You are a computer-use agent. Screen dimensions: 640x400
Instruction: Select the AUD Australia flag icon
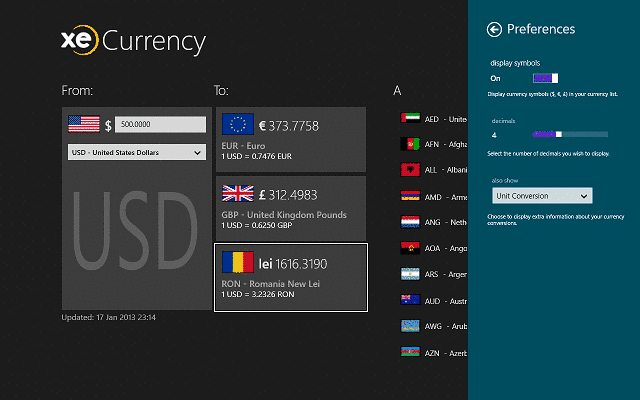[x=410, y=300]
